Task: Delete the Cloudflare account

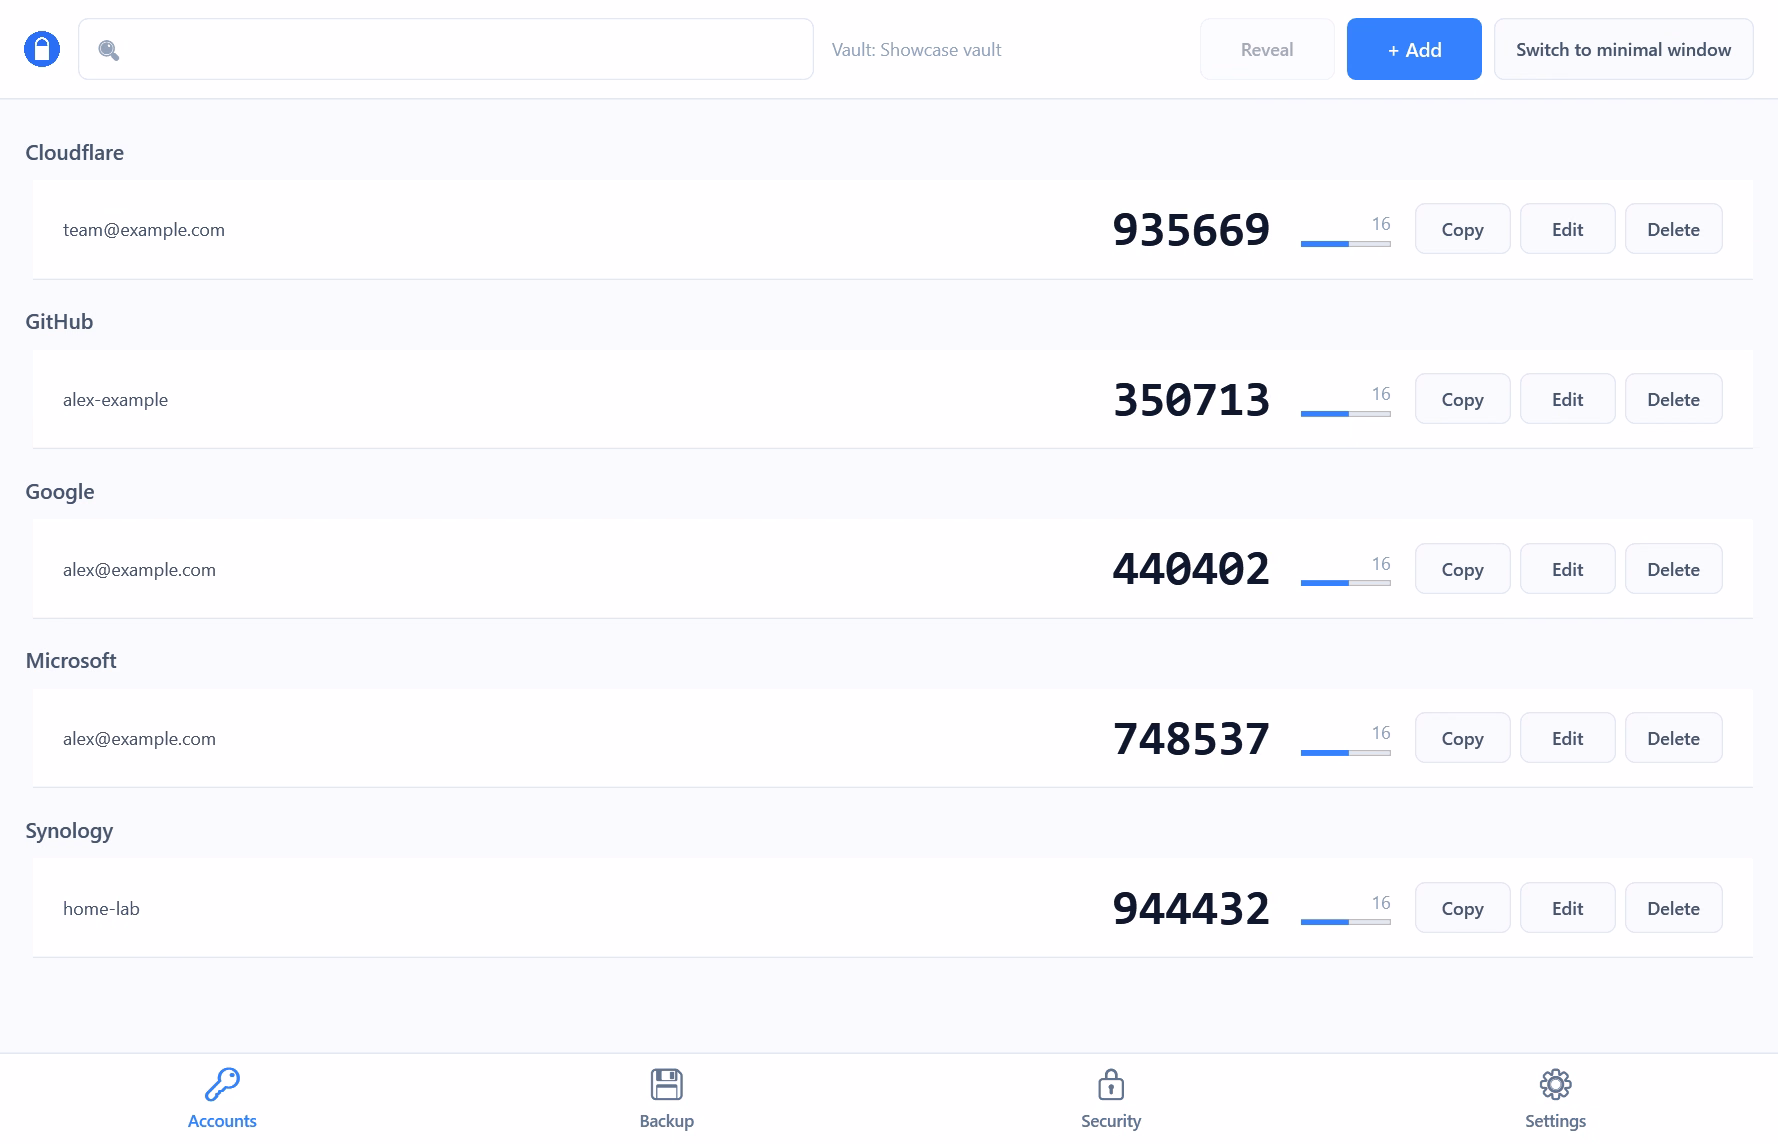Action: (1673, 229)
